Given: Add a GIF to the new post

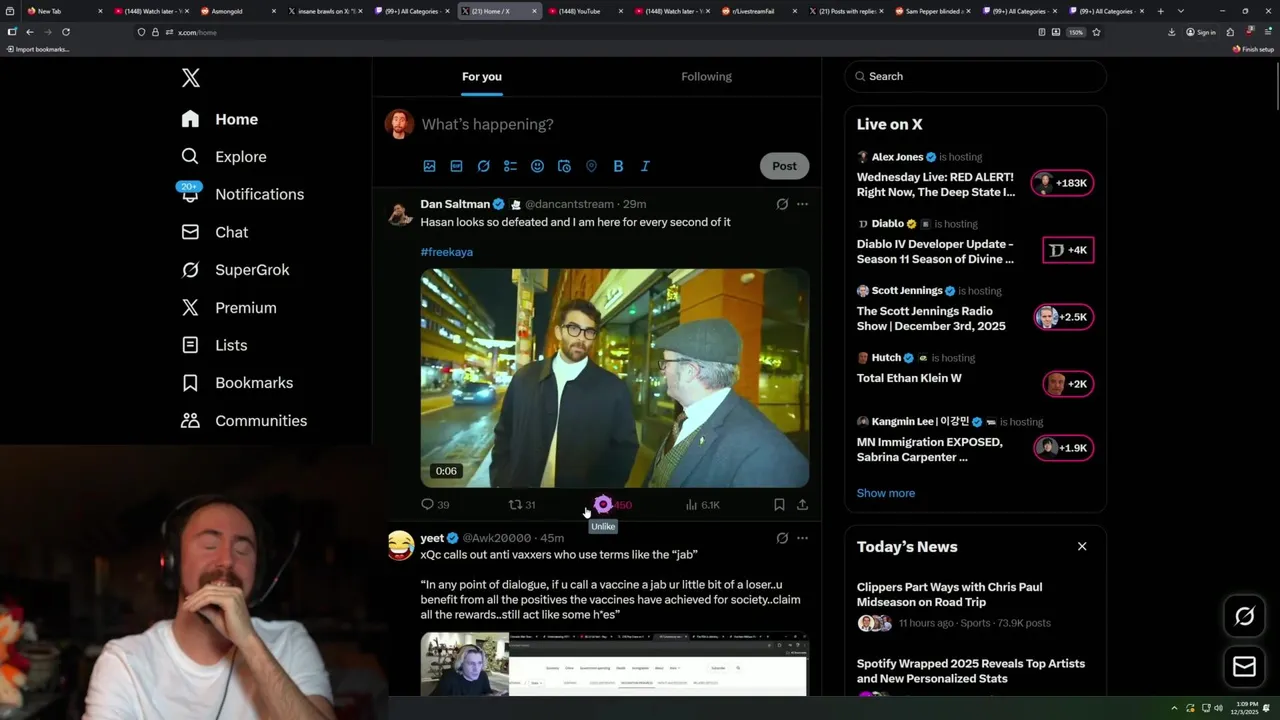Looking at the screenshot, I should click(x=456, y=166).
